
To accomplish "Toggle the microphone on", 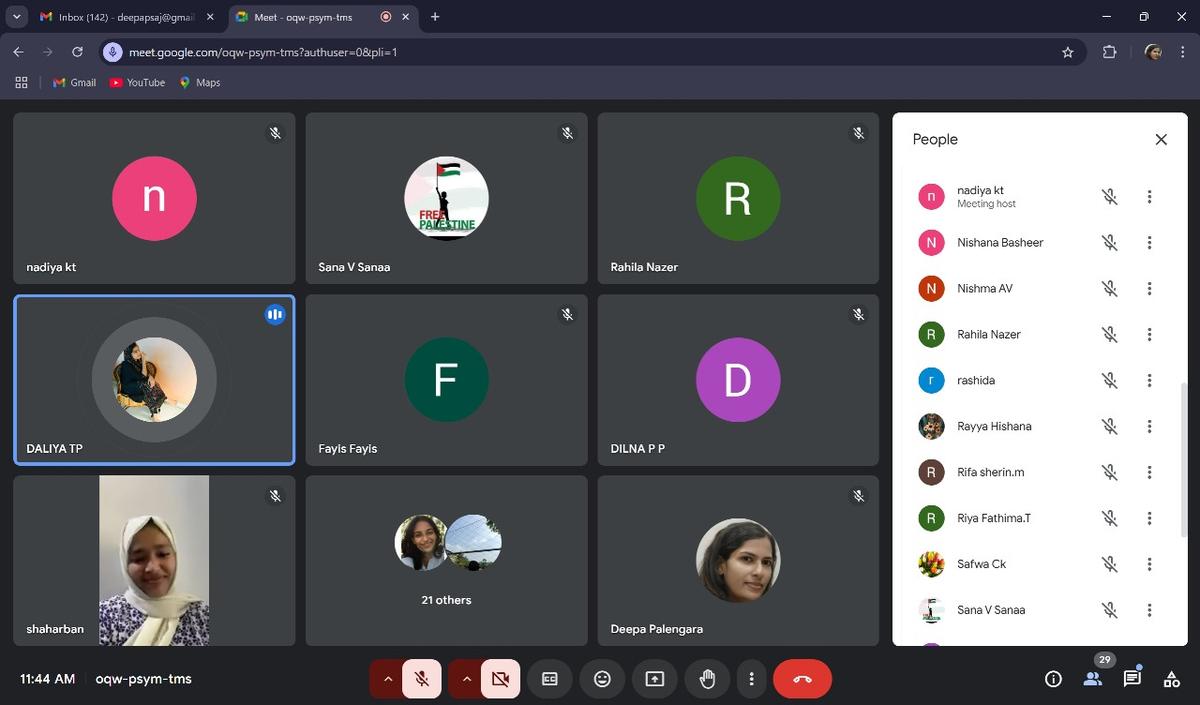I will click(422, 679).
